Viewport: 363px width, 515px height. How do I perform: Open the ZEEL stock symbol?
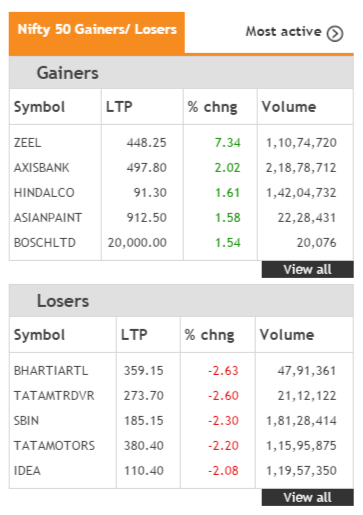pos(27,143)
